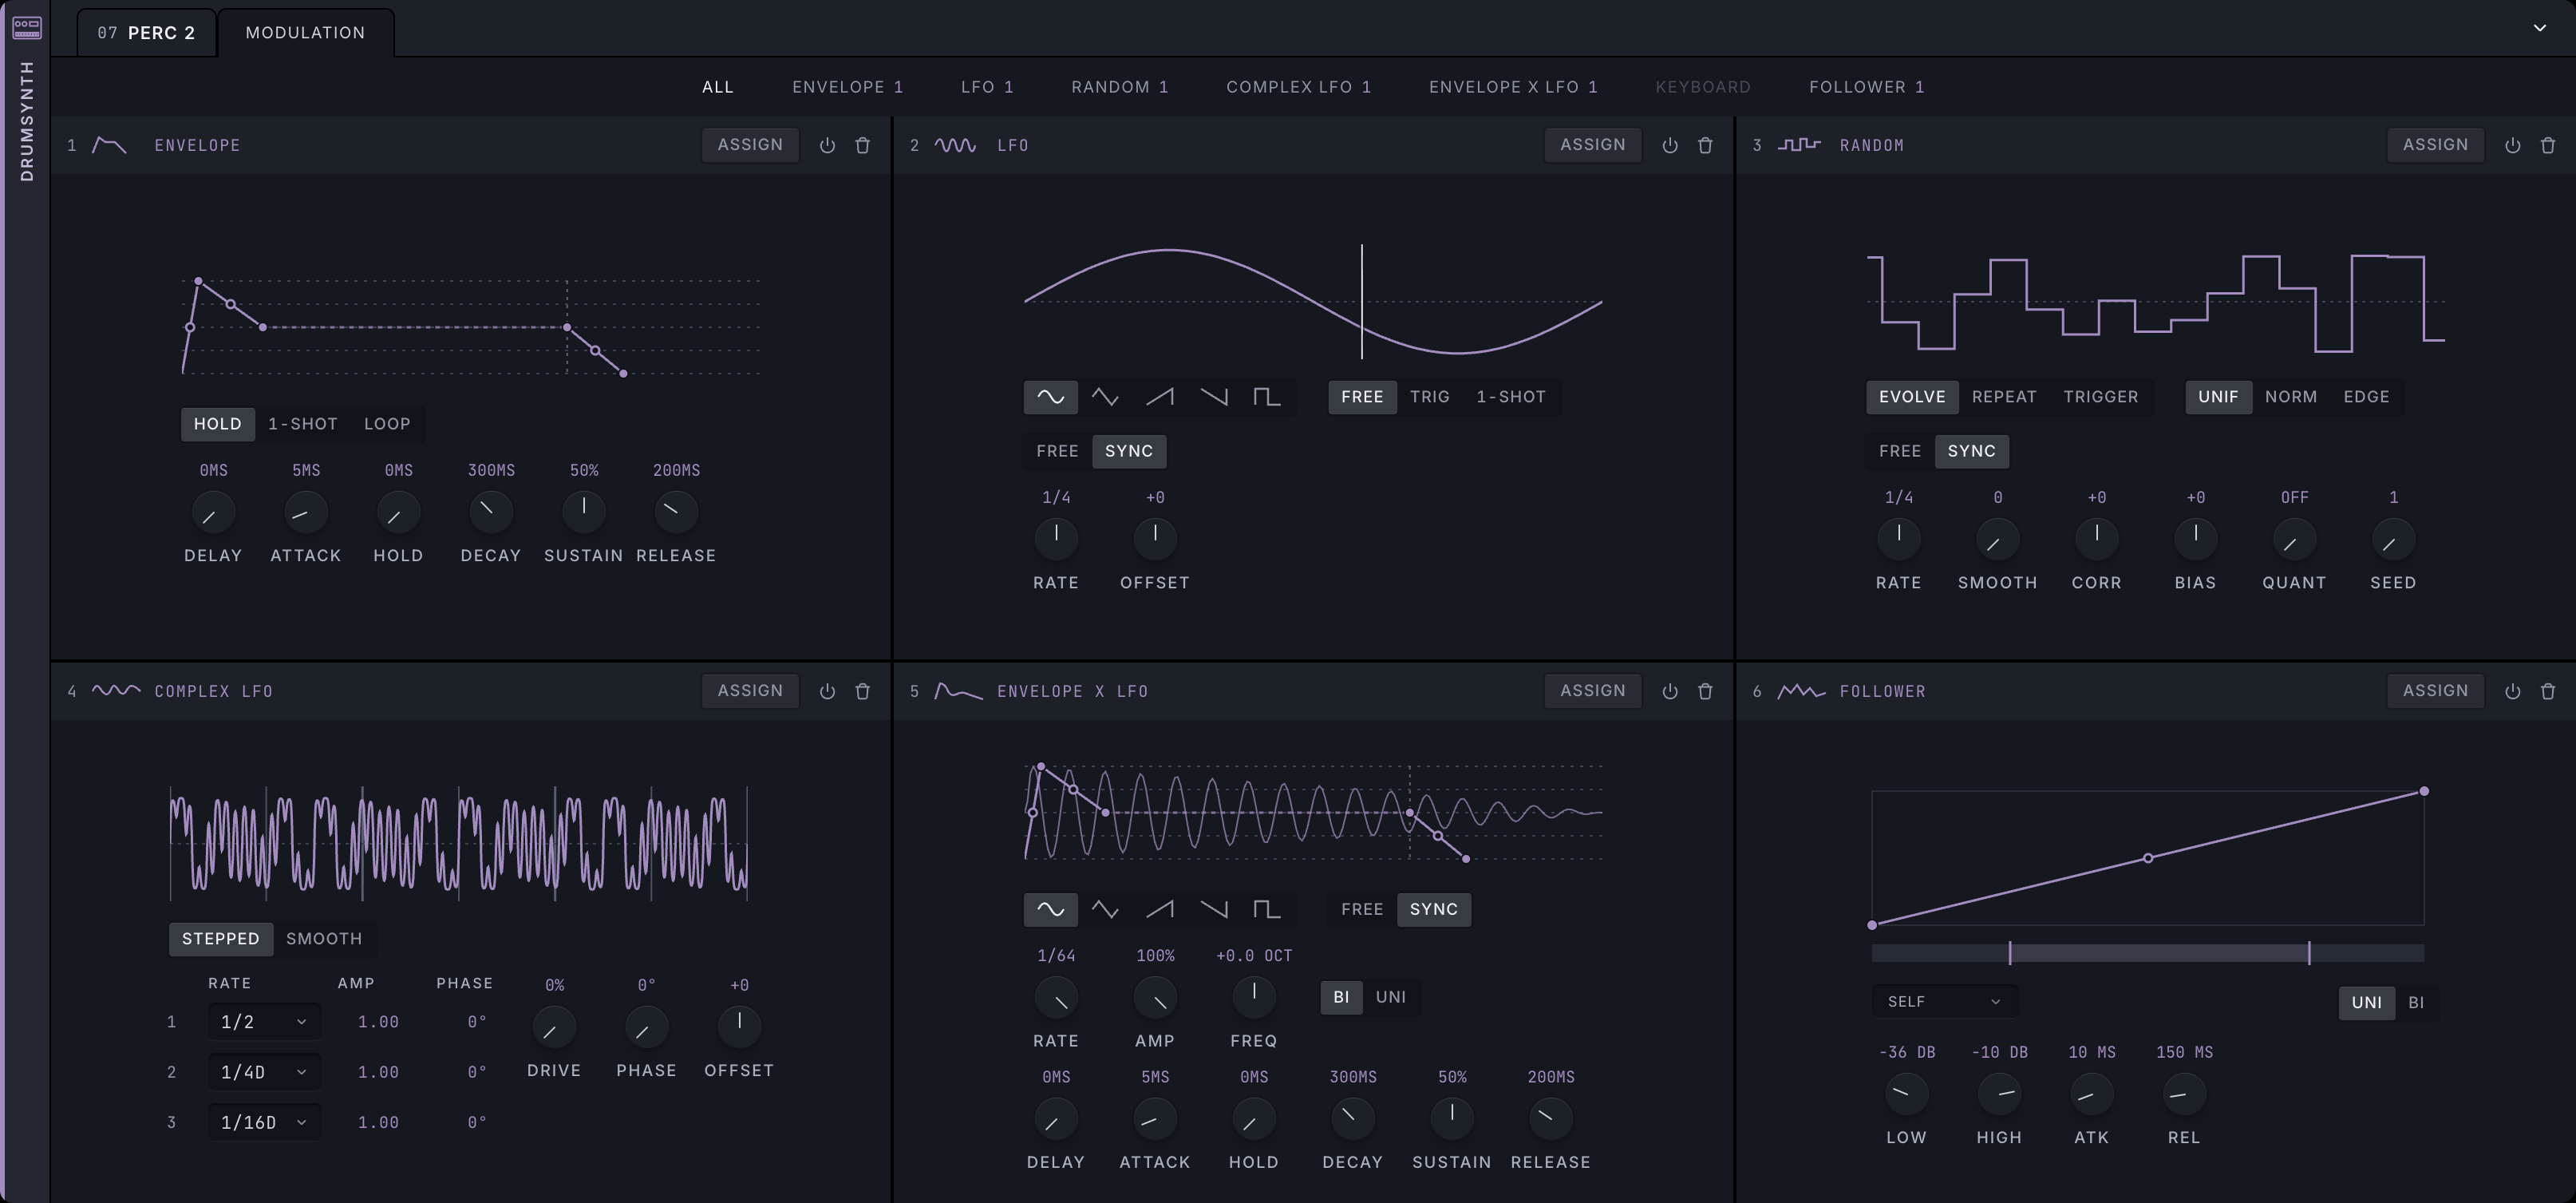Toggle power for the LFO modulator
Viewport: 2576px width, 1203px height.
point(1670,145)
